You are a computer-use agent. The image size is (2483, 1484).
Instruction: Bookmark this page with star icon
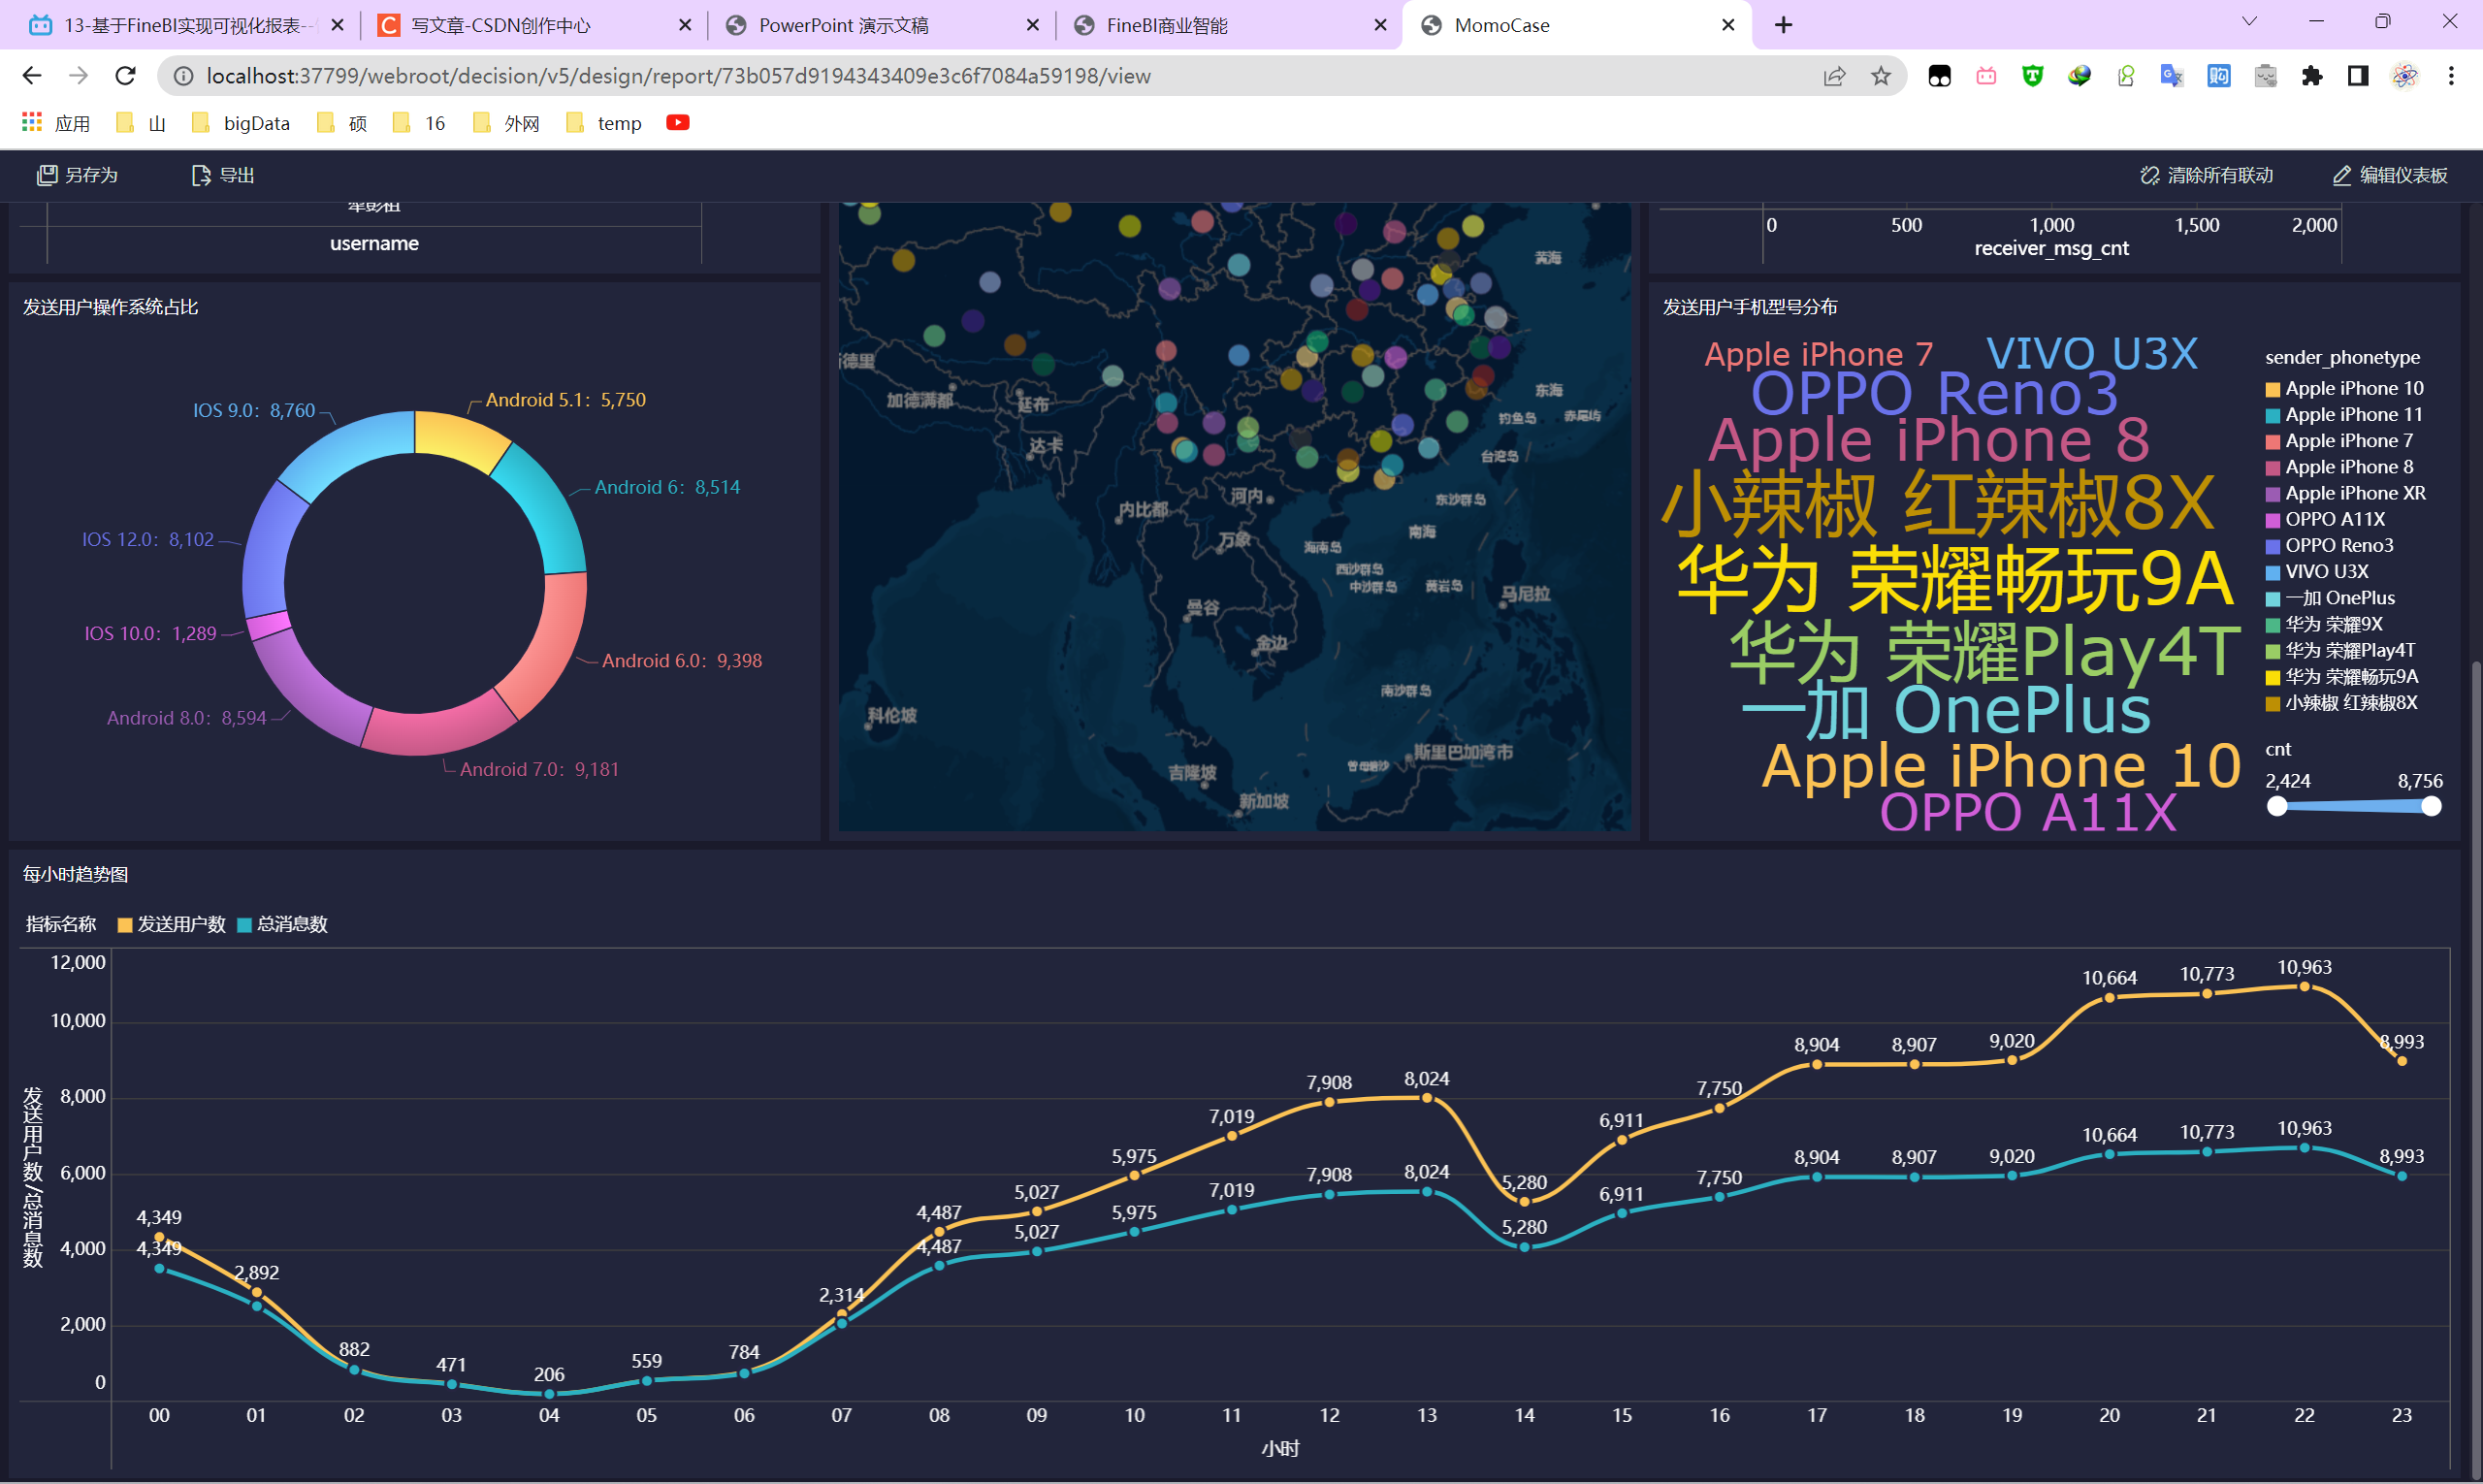point(1881,76)
